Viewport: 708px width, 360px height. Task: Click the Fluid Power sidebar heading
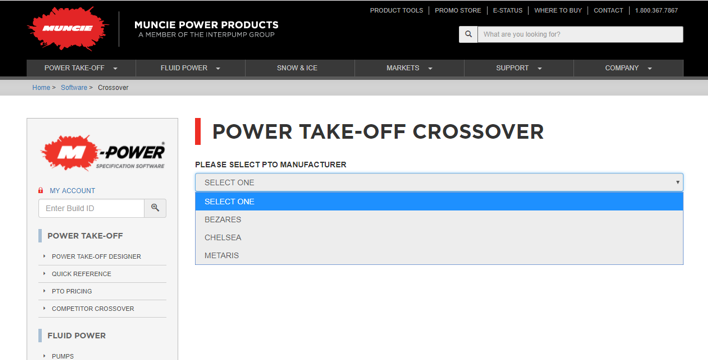point(76,336)
